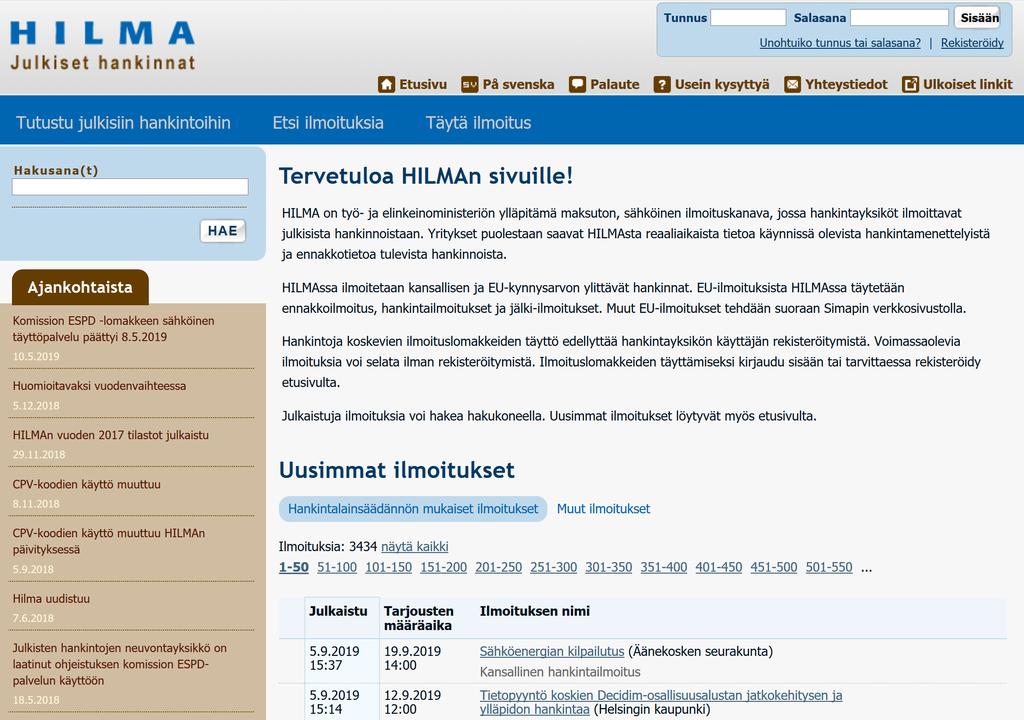This screenshot has height=720, width=1024.
Task: Click the 19.9.2019 14:00 deadline cell
Action: click(412, 658)
